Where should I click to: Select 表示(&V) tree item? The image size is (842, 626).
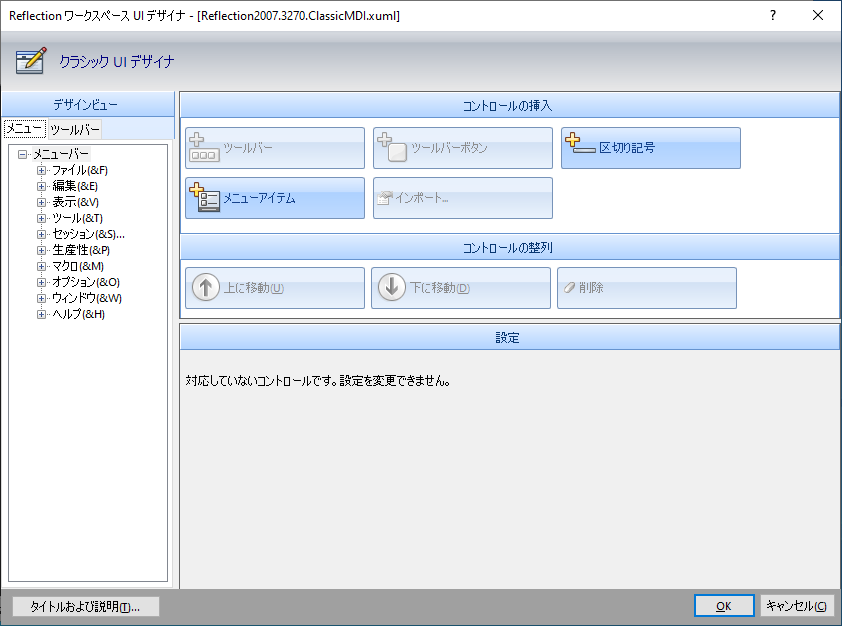pos(75,202)
